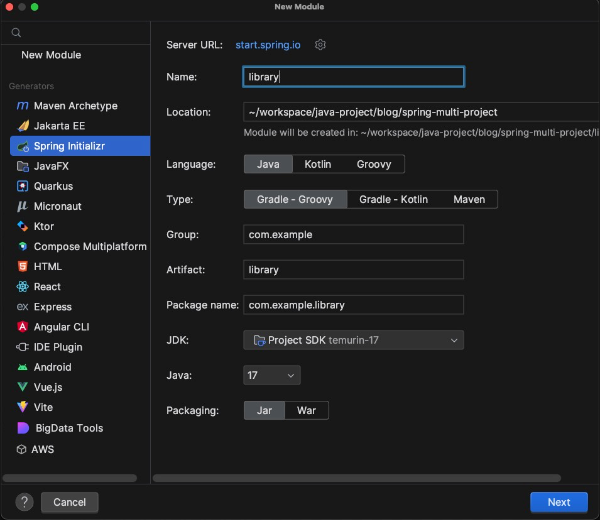Click the BigData Tools icon

(23, 428)
